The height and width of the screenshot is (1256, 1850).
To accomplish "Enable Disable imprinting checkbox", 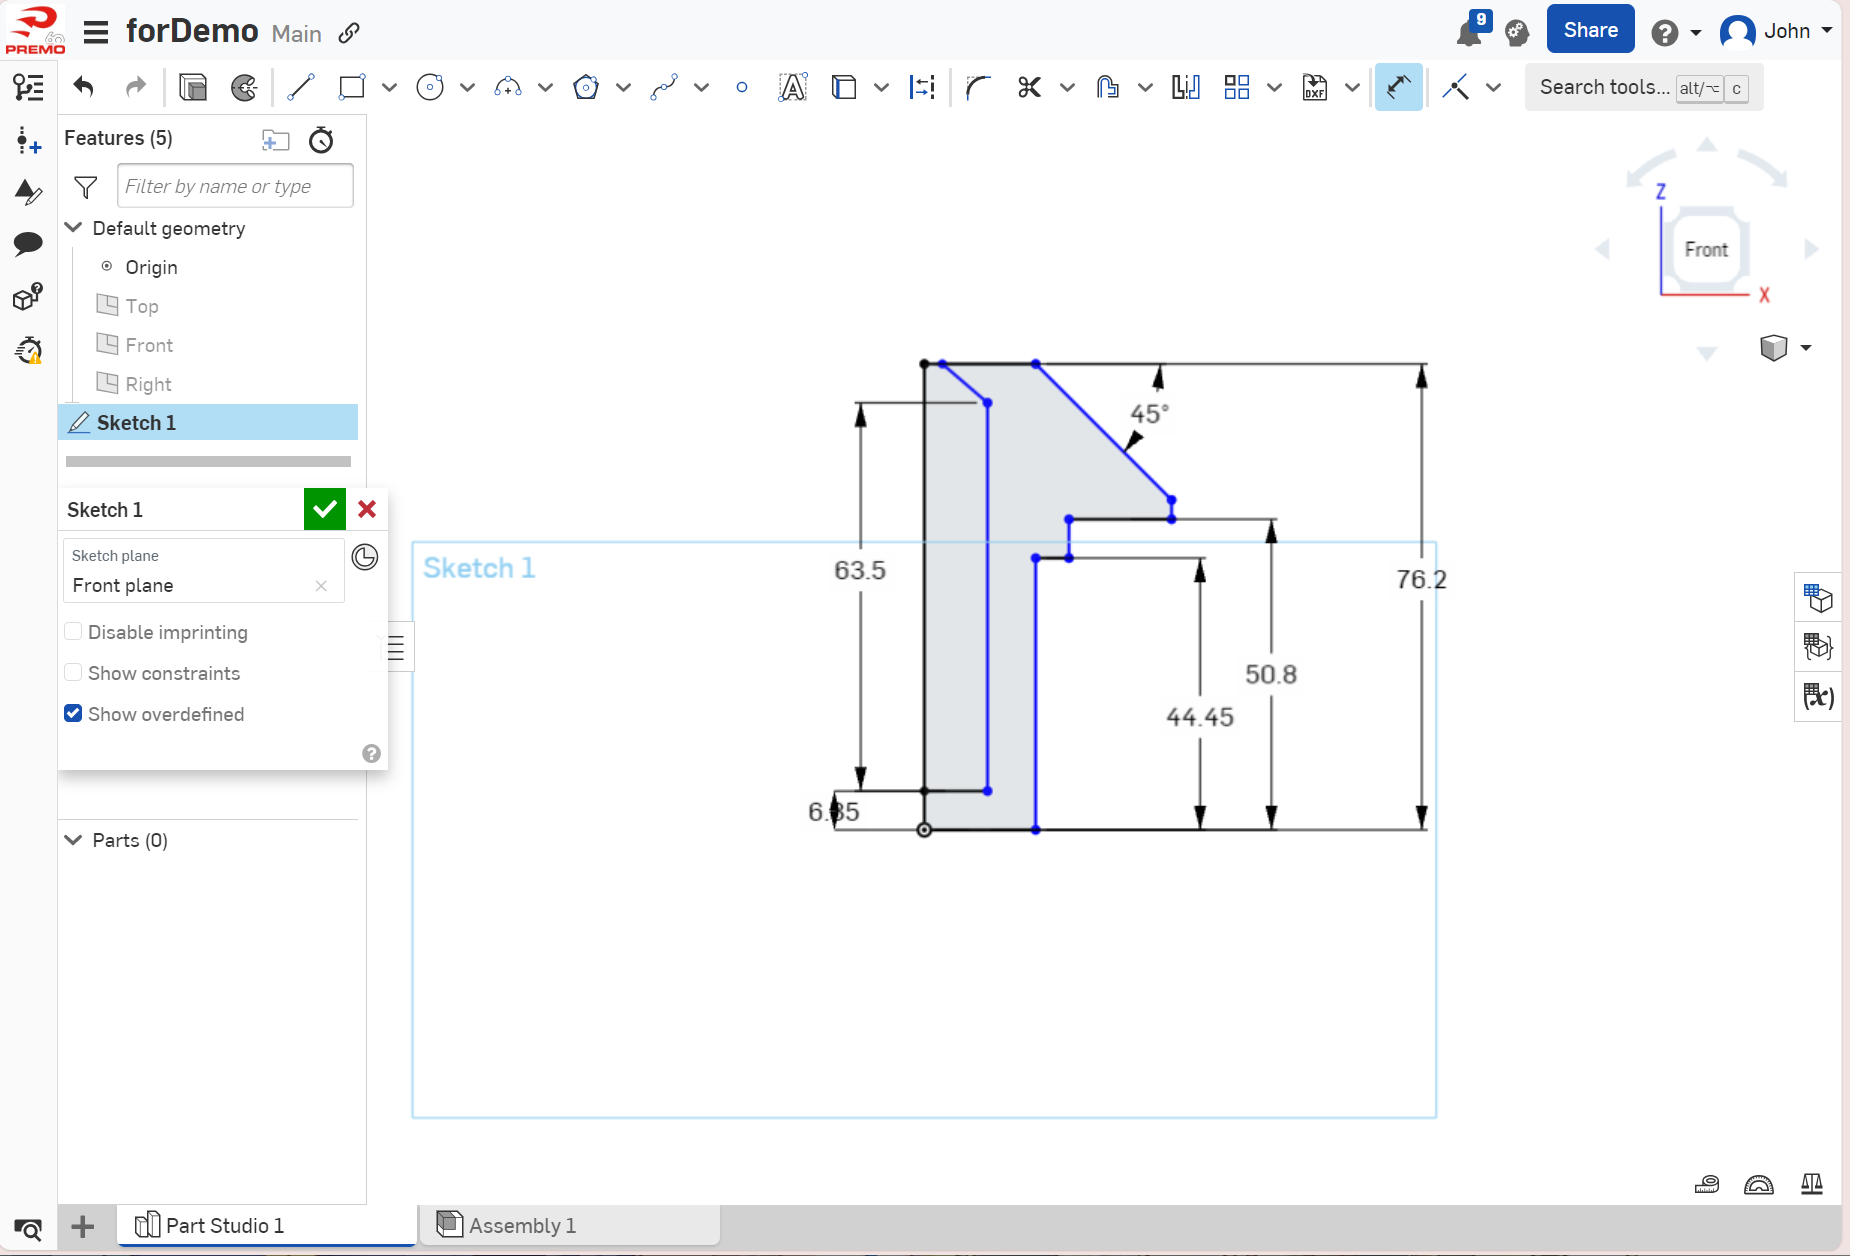I will (73, 632).
